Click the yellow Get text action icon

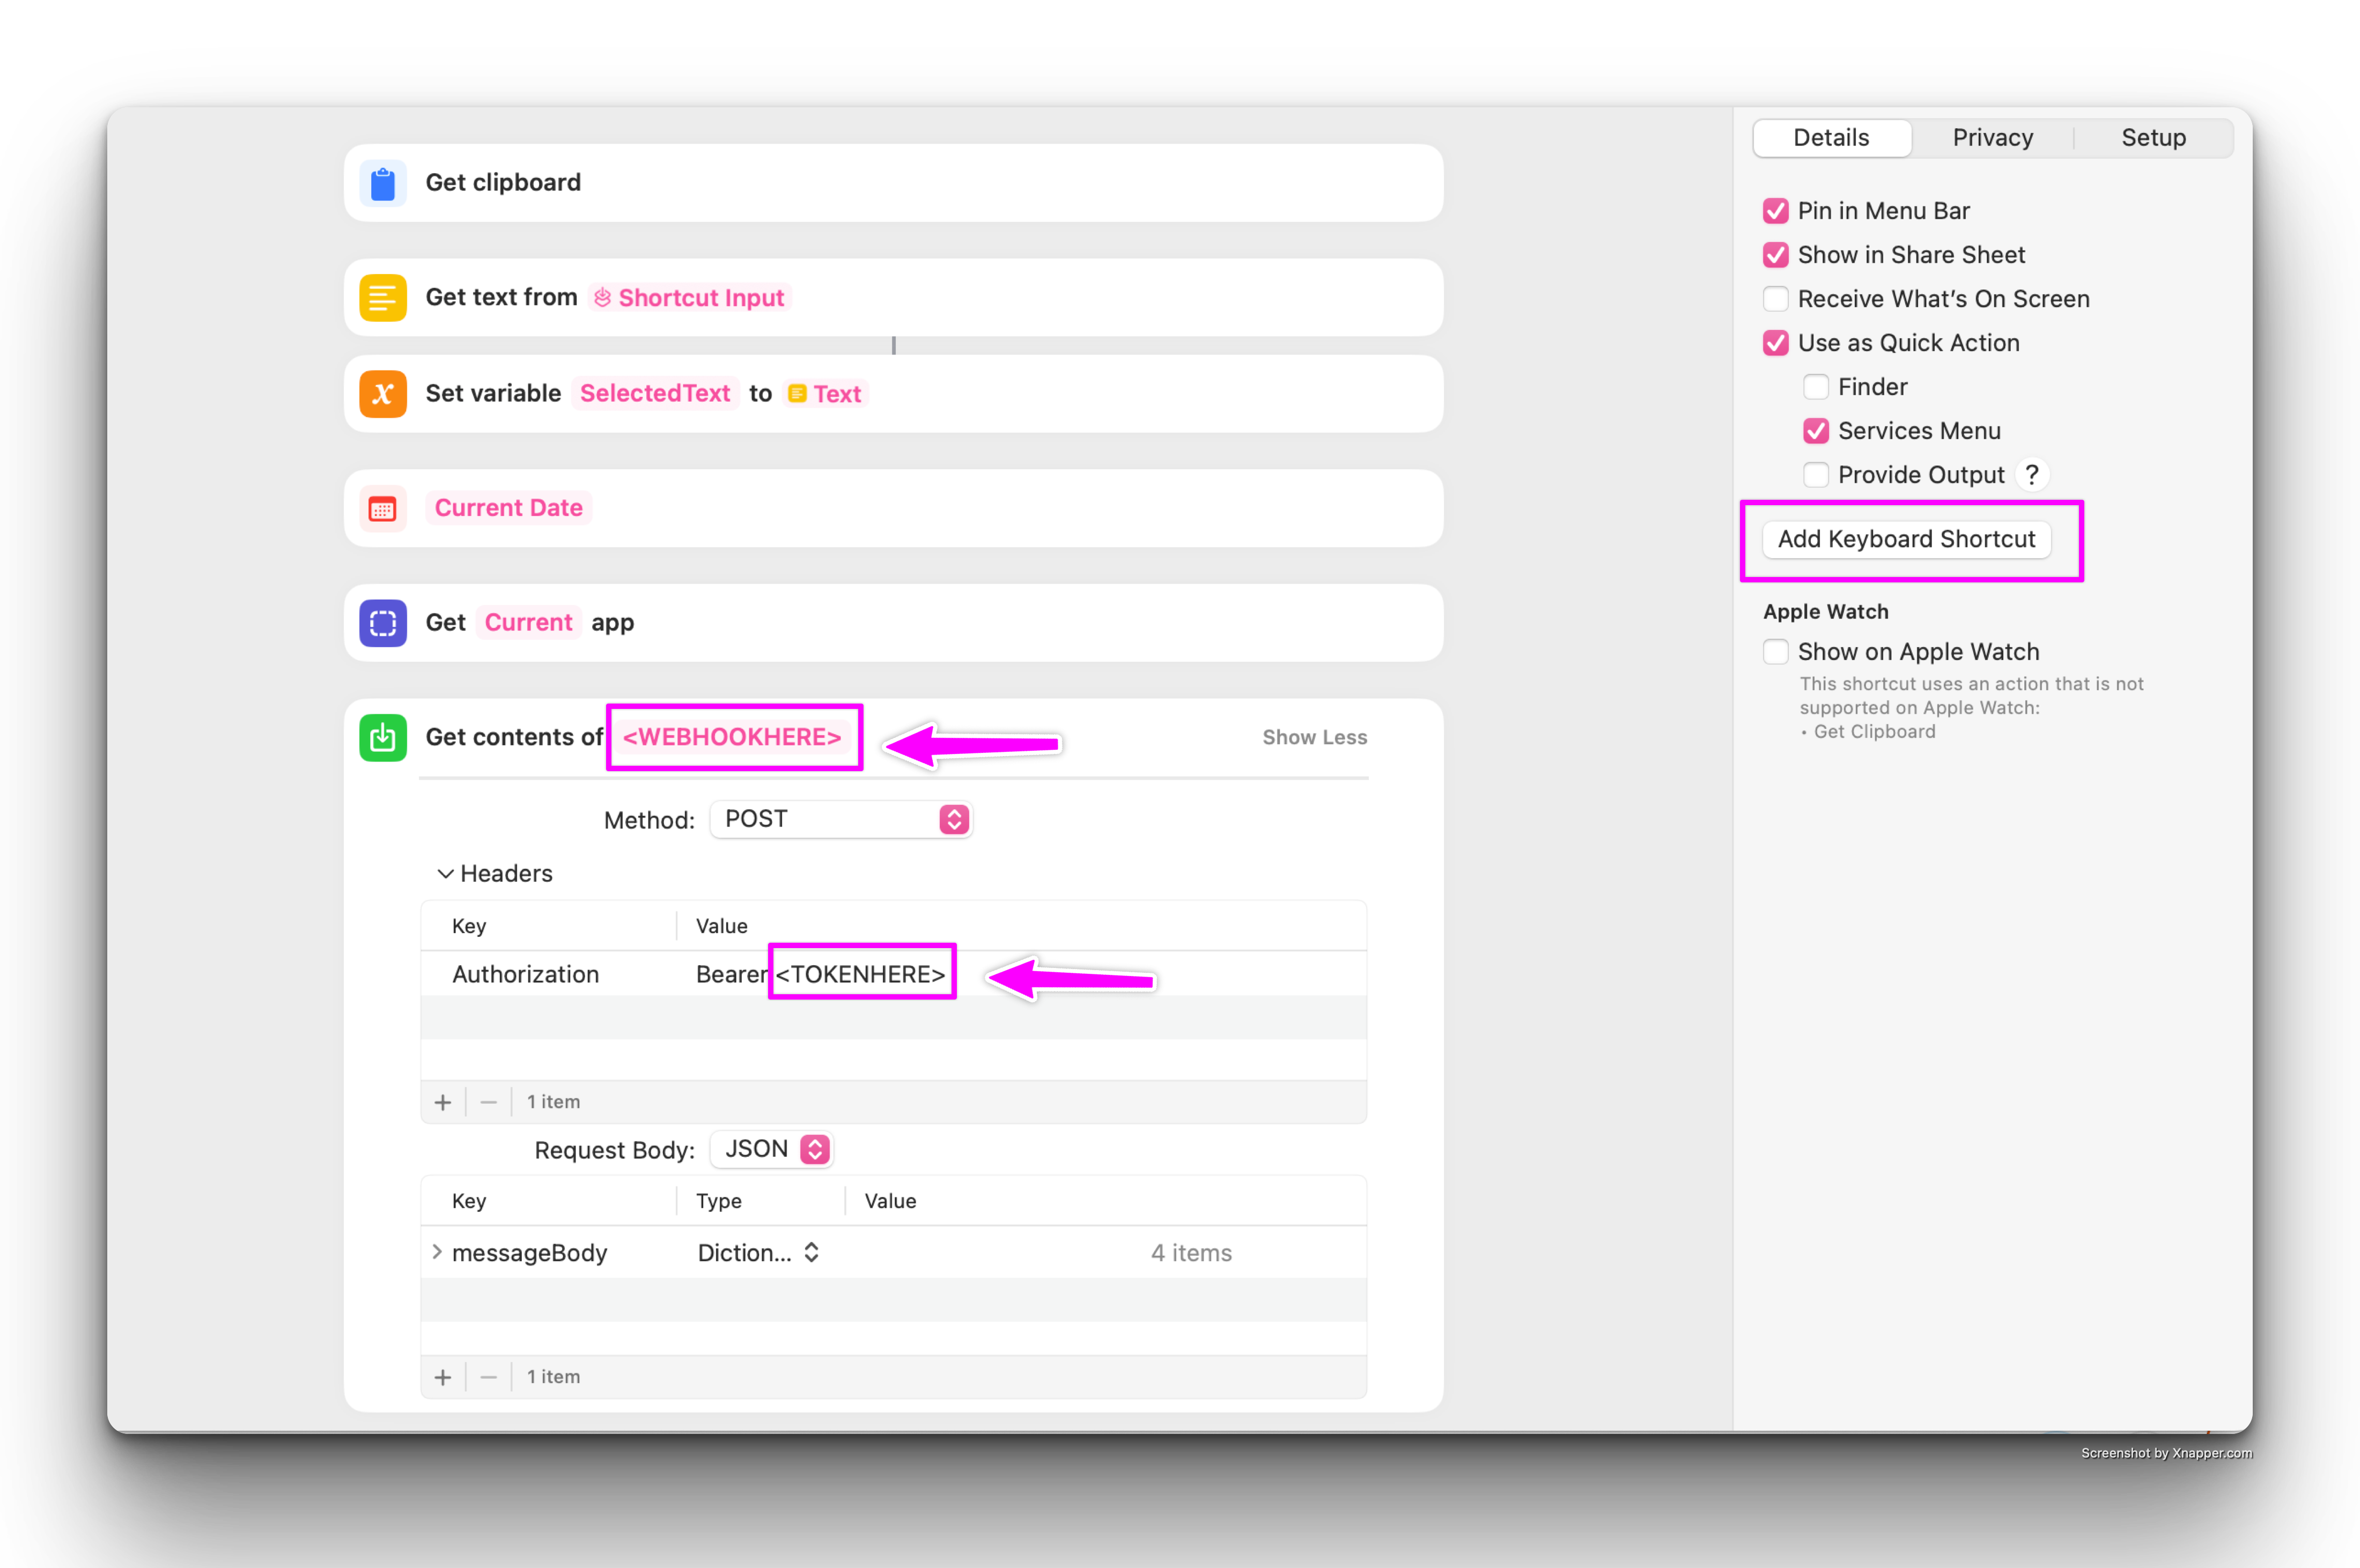click(383, 298)
